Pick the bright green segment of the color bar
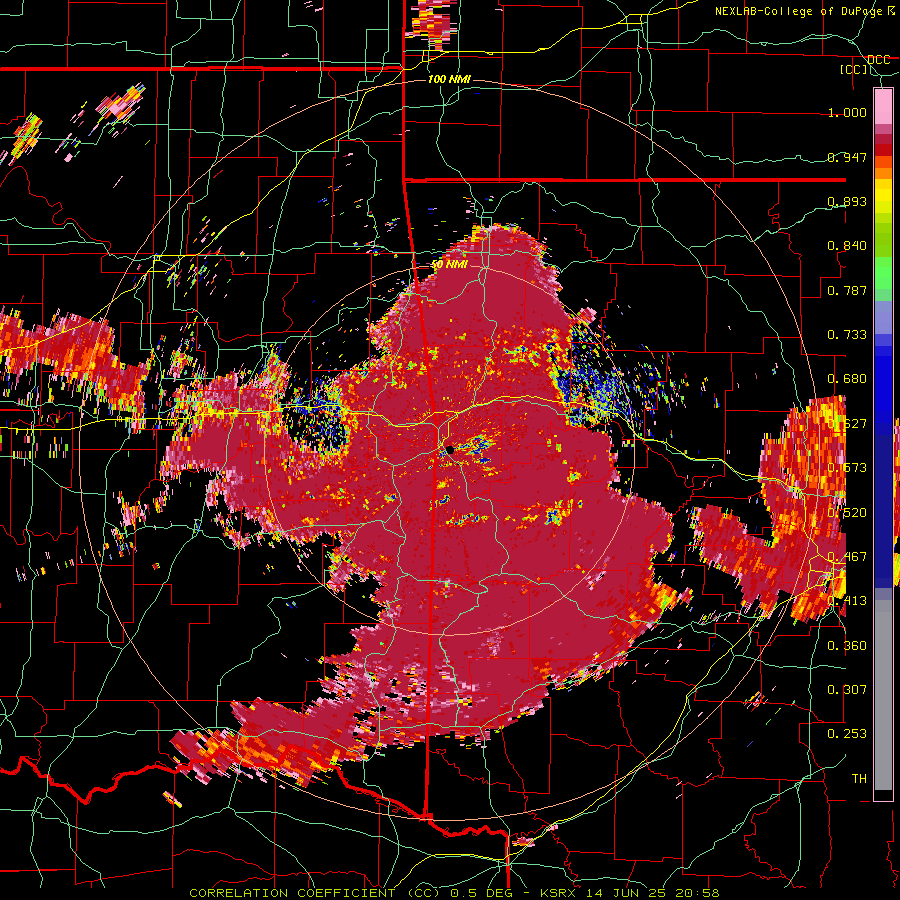The height and width of the screenshot is (900, 900). (883, 273)
